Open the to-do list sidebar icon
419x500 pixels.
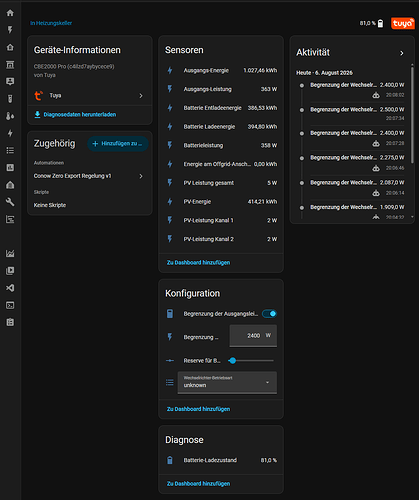click(10, 150)
